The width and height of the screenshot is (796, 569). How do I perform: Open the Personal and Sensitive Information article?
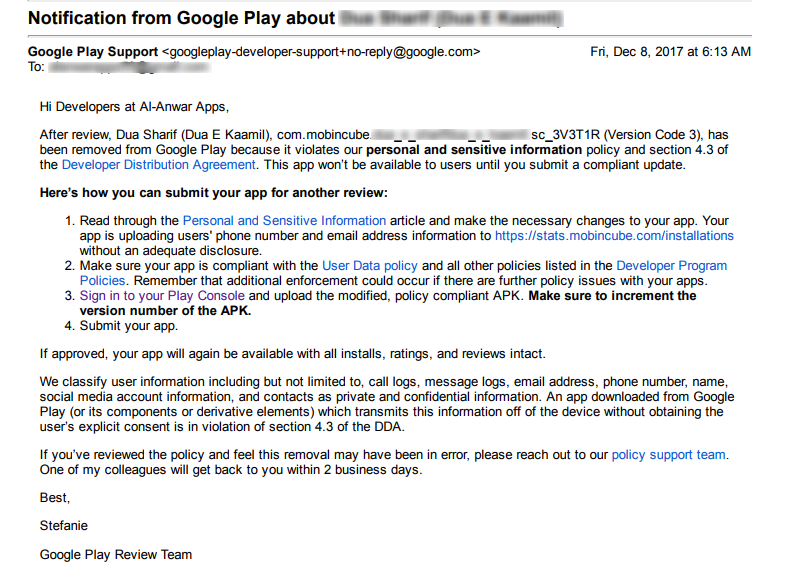coord(284,221)
